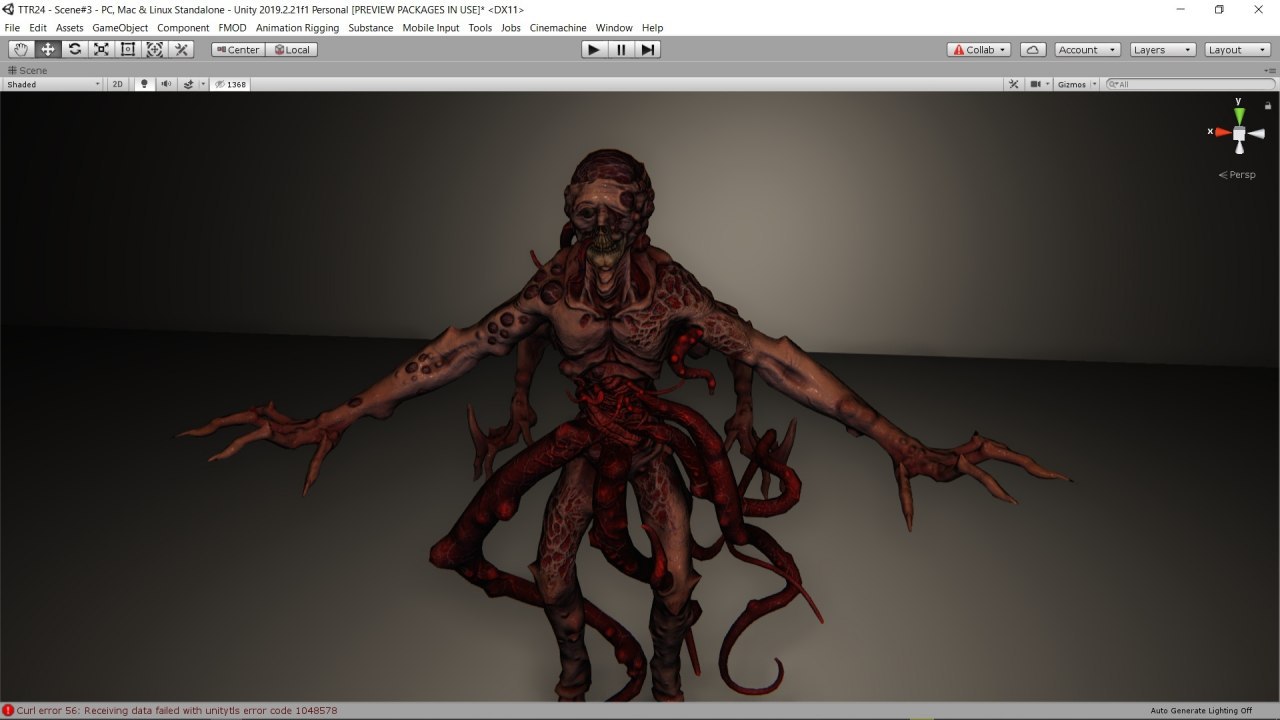1280x720 pixels.
Task: Open custom editor tools
Action: tap(181, 49)
